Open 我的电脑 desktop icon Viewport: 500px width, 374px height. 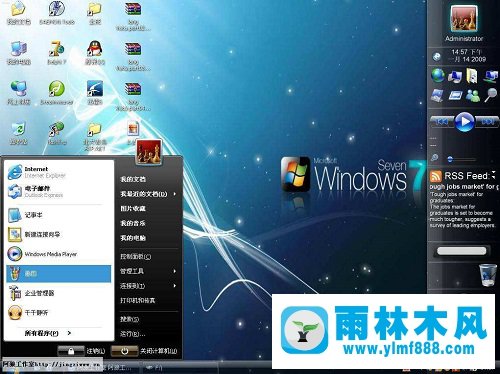[x=19, y=53]
